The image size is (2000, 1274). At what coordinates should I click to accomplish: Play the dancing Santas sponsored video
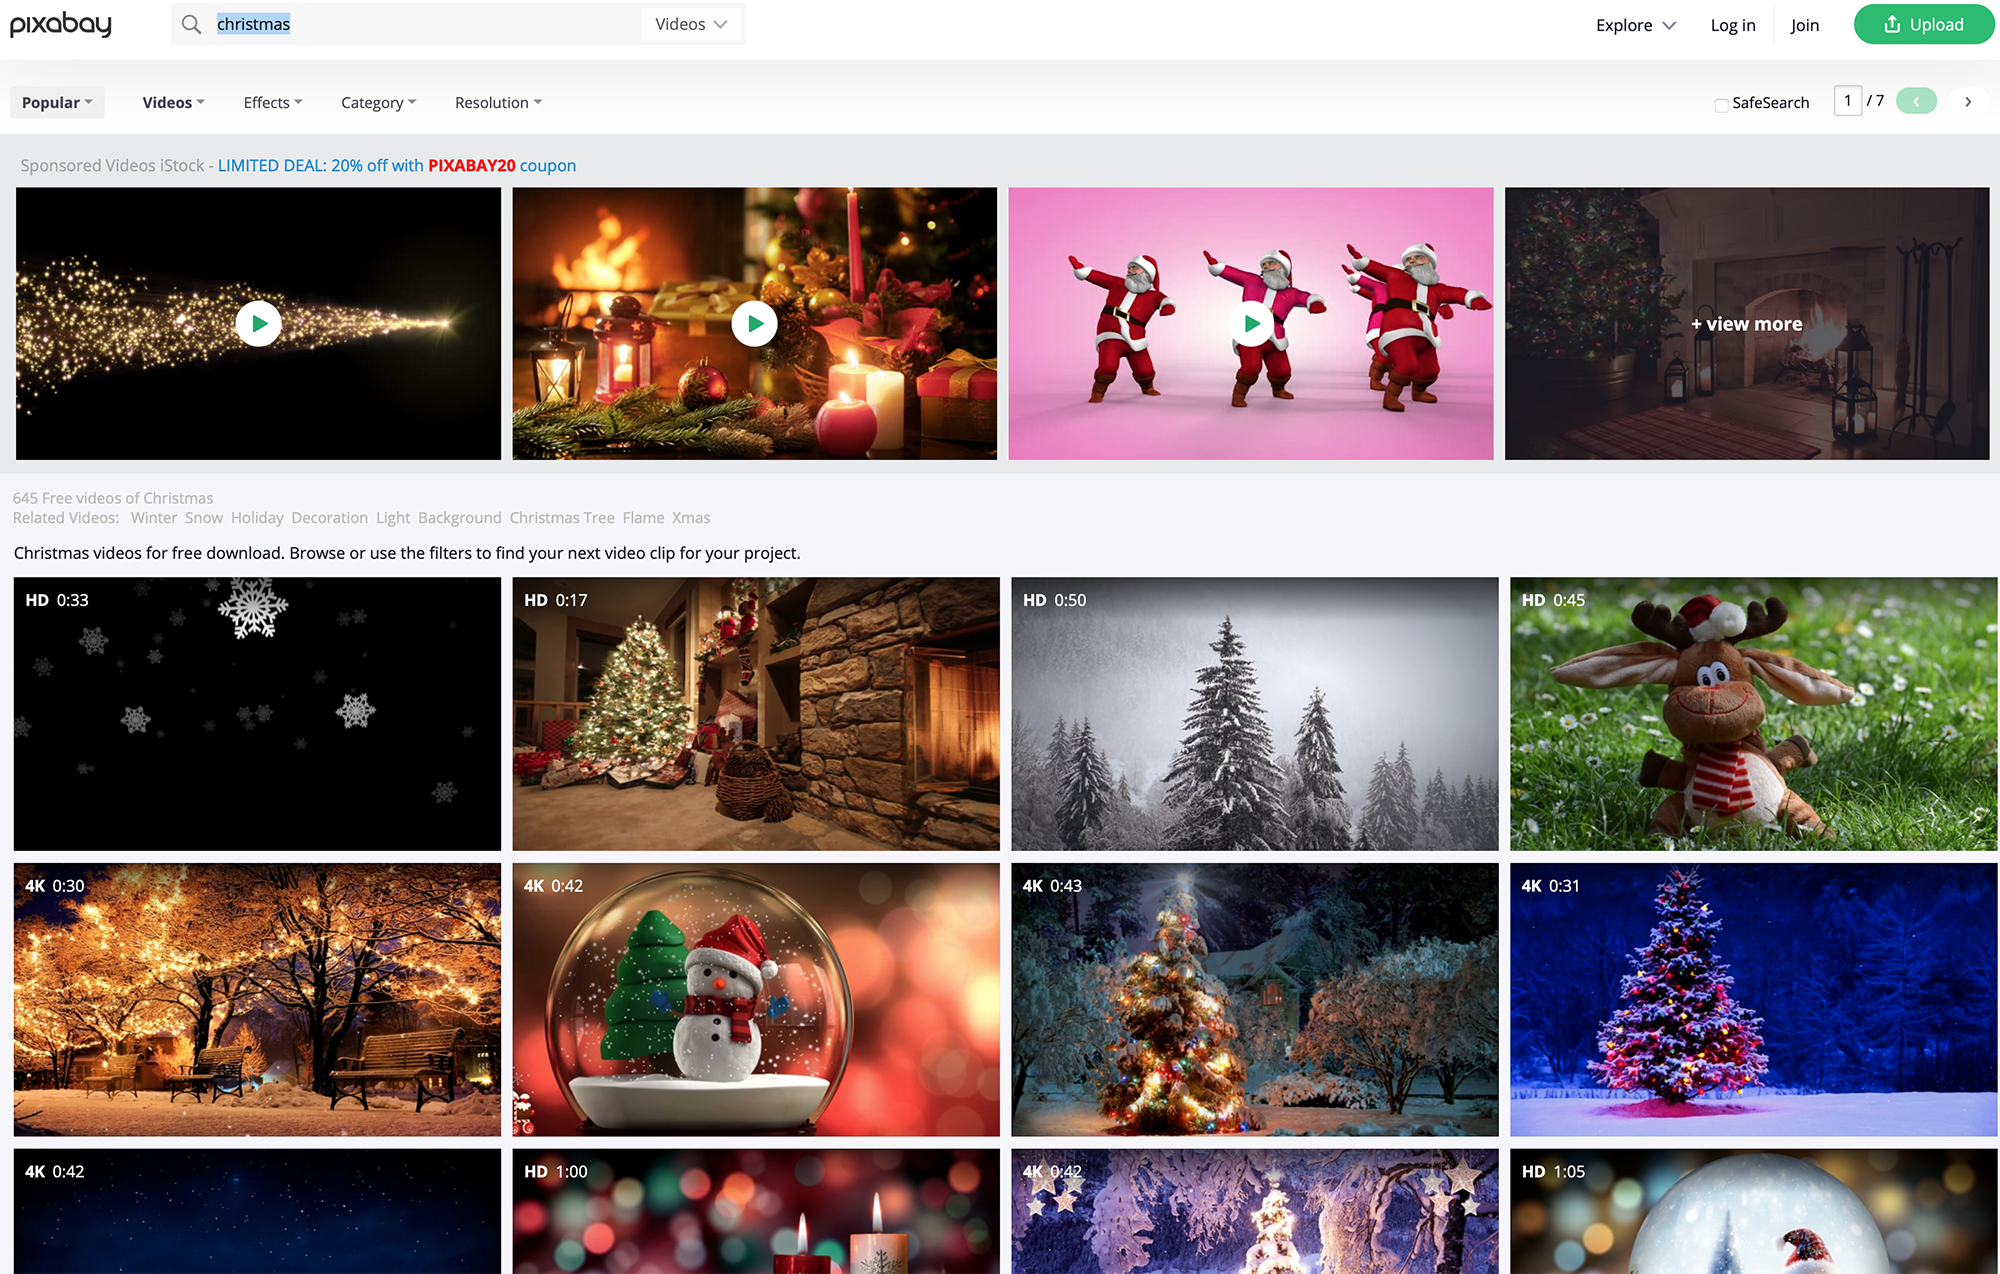click(x=1251, y=324)
